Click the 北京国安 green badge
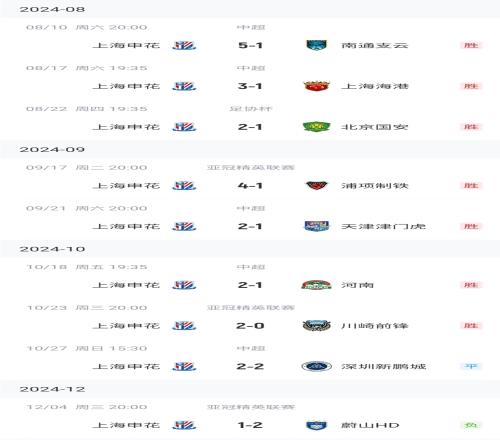 click(x=316, y=127)
